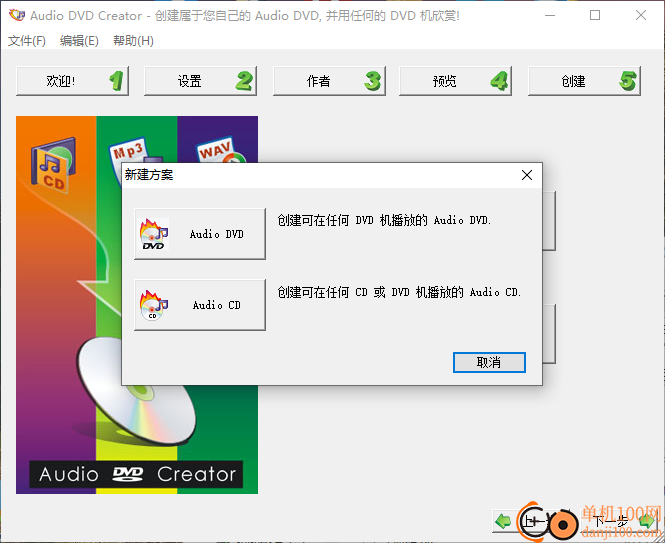The height and width of the screenshot is (543, 665).
Task: Click the 取消 cancel button
Action: click(489, 362)
